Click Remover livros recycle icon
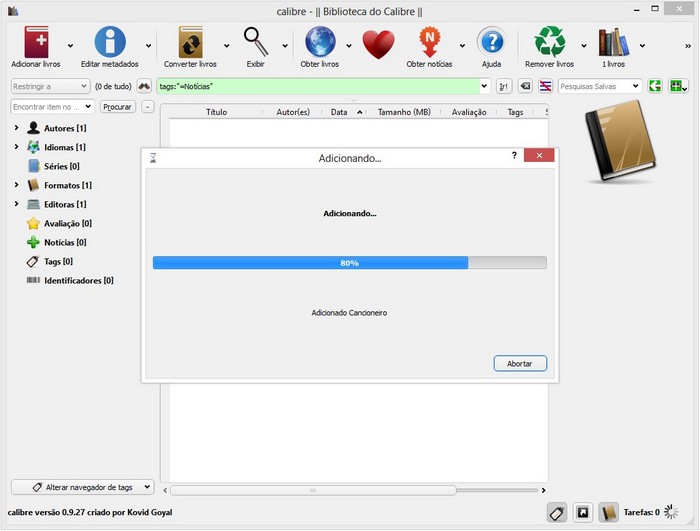The width and height of the screenshot is (700, 531). coord(550,42)
